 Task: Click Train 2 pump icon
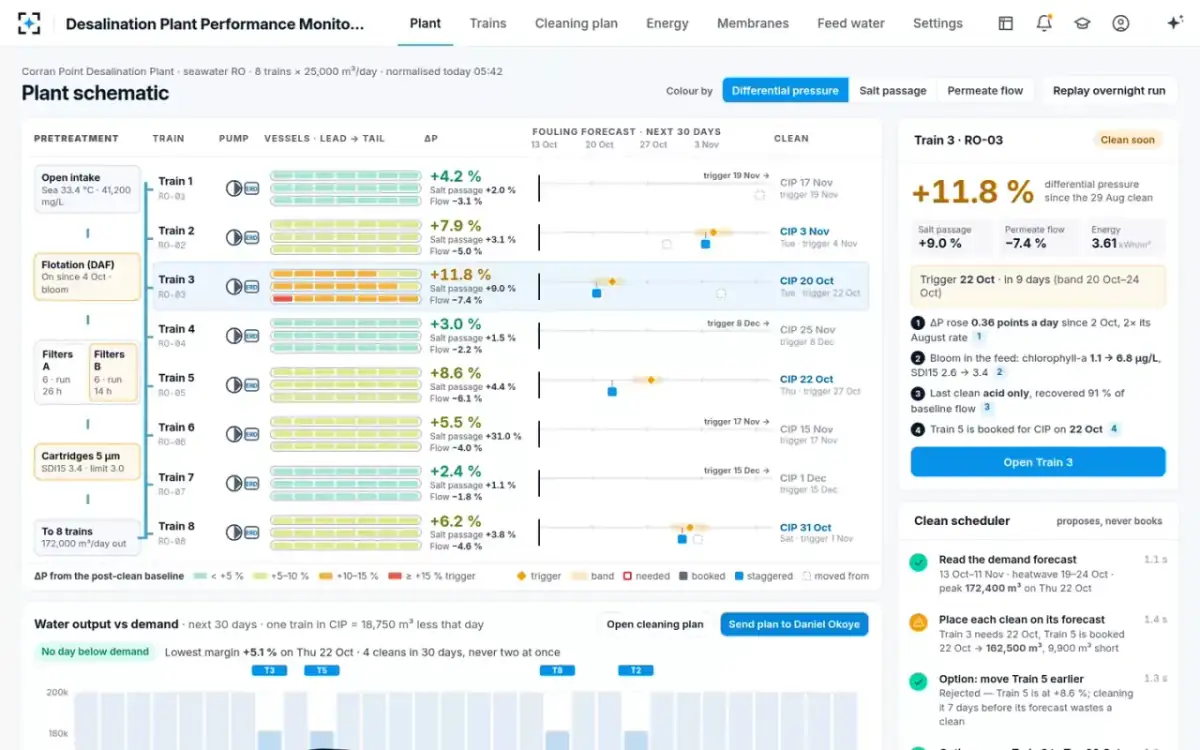233,237
